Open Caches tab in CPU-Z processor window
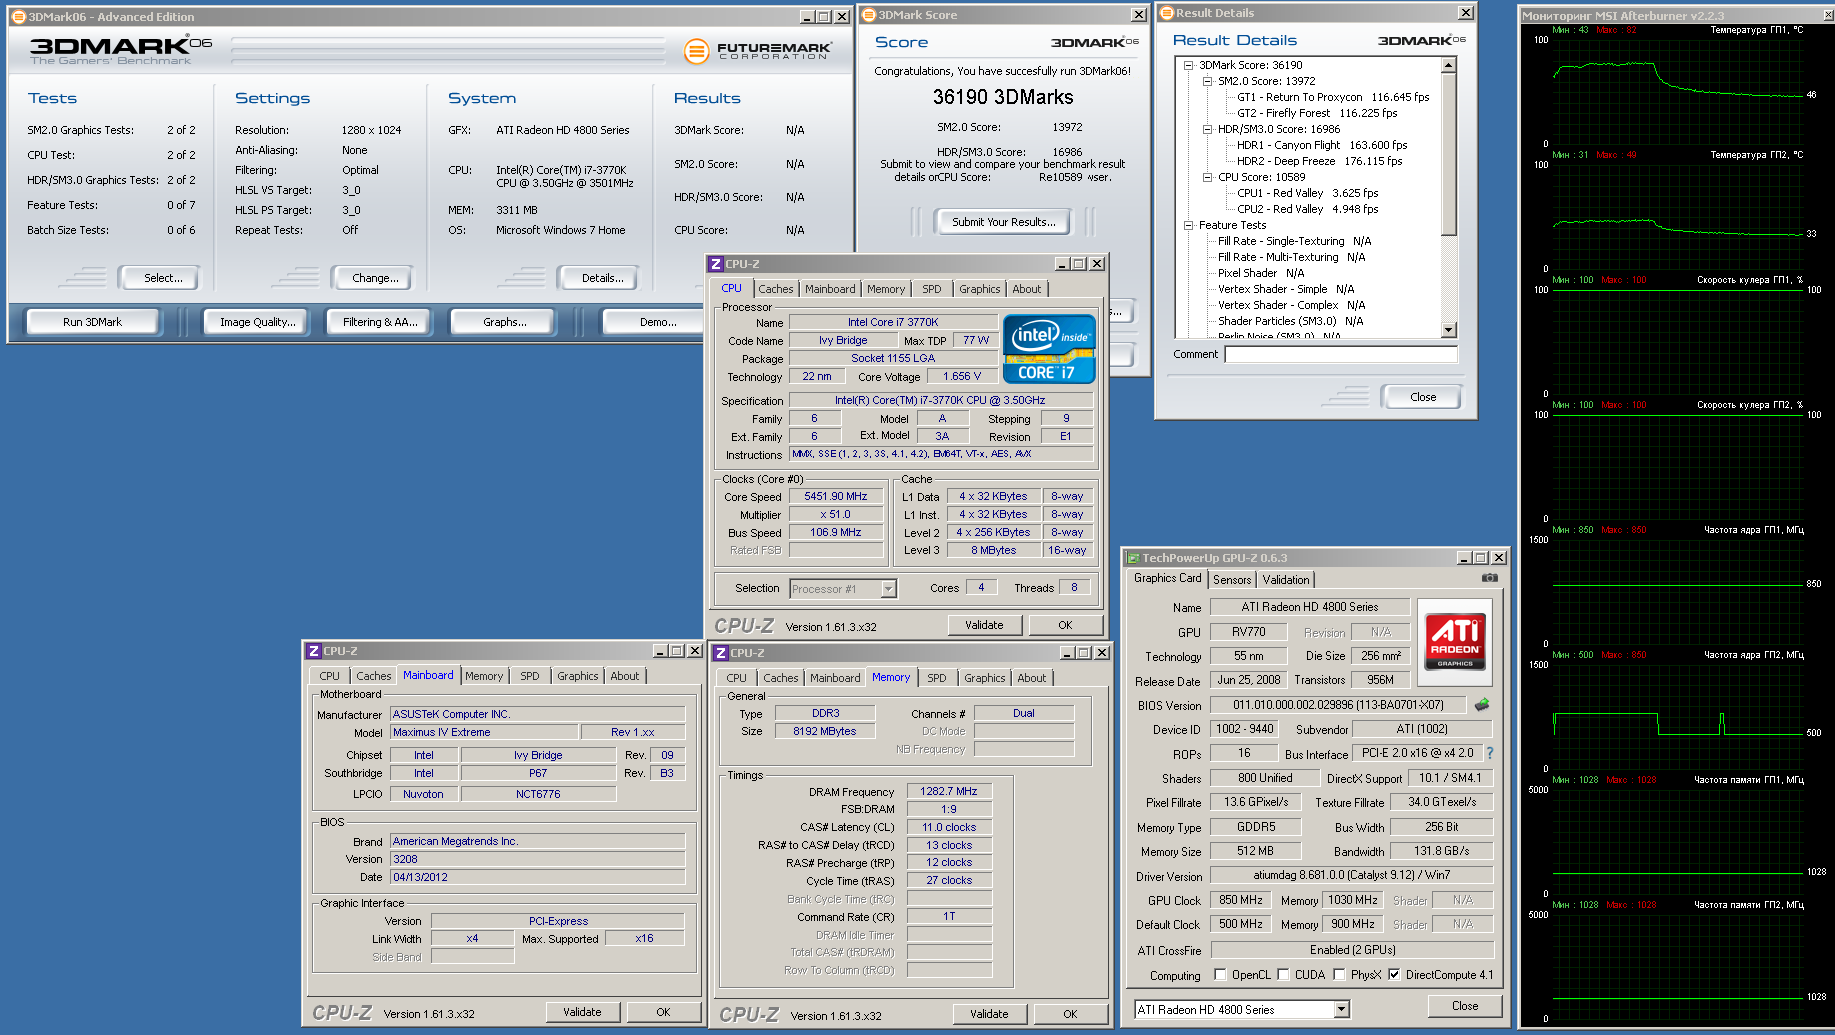 pyautogui.click(x=776, y=289)
